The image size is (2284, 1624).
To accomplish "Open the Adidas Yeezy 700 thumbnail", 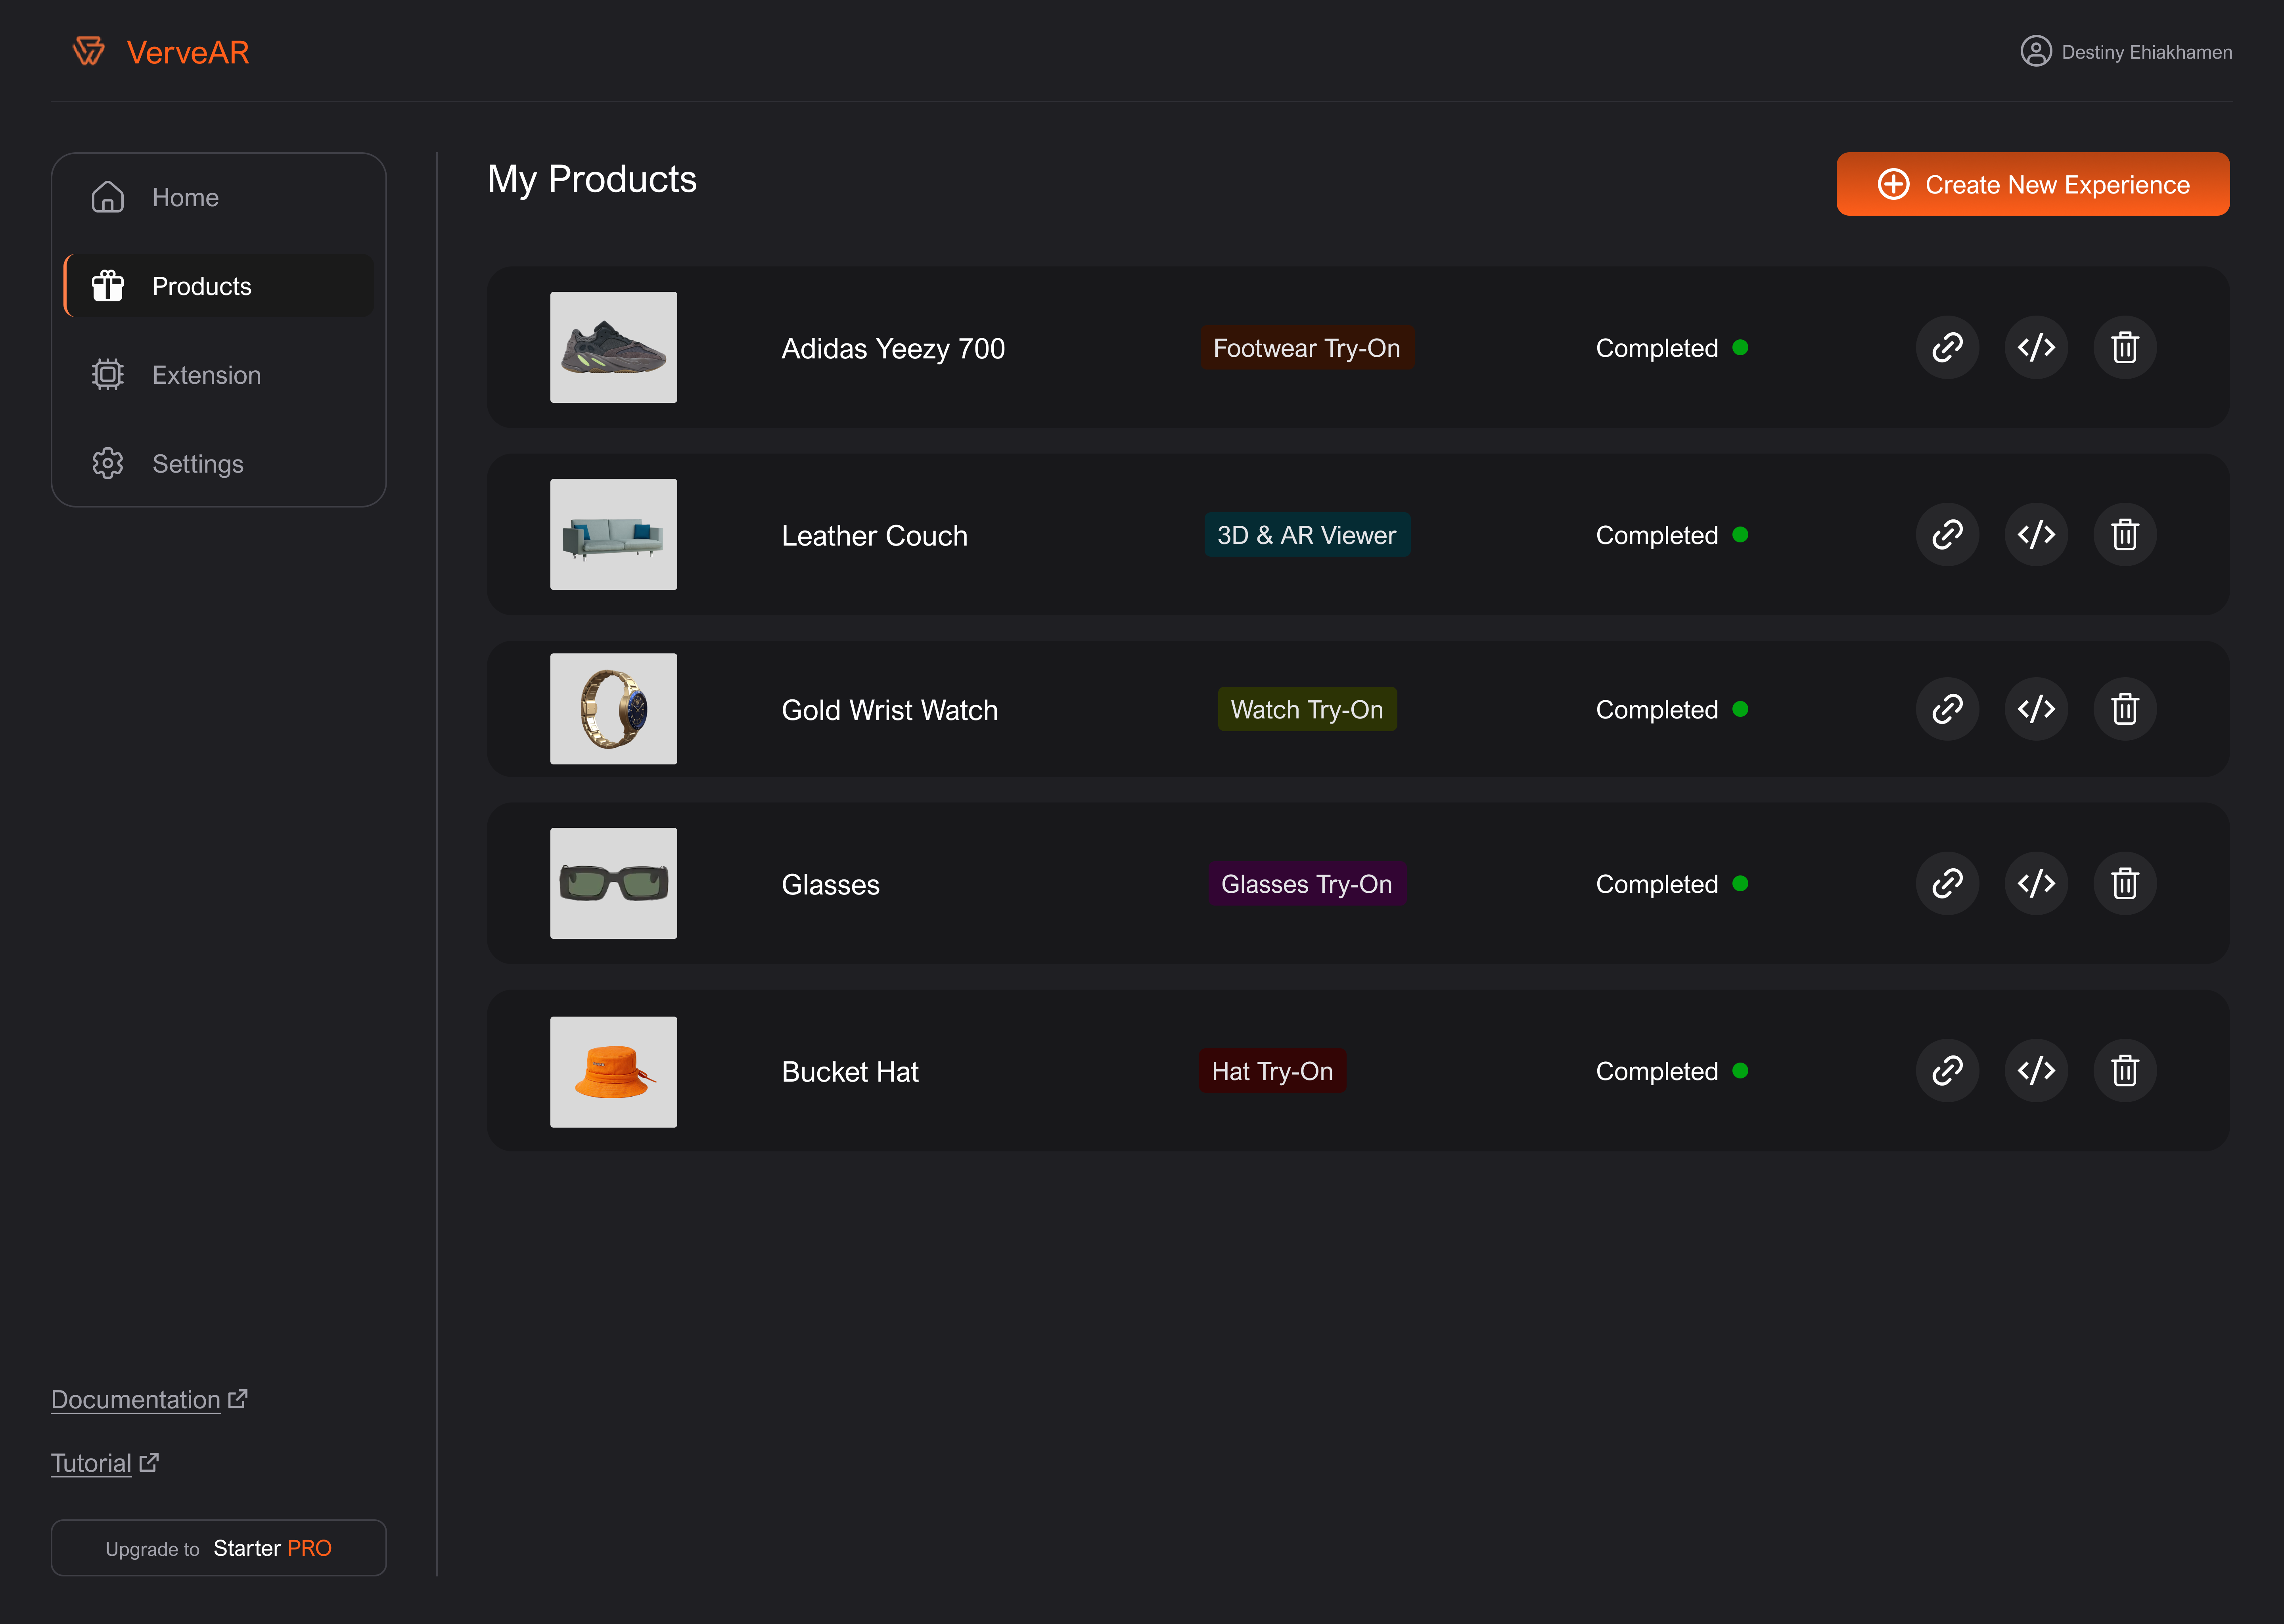I will 613,347.
